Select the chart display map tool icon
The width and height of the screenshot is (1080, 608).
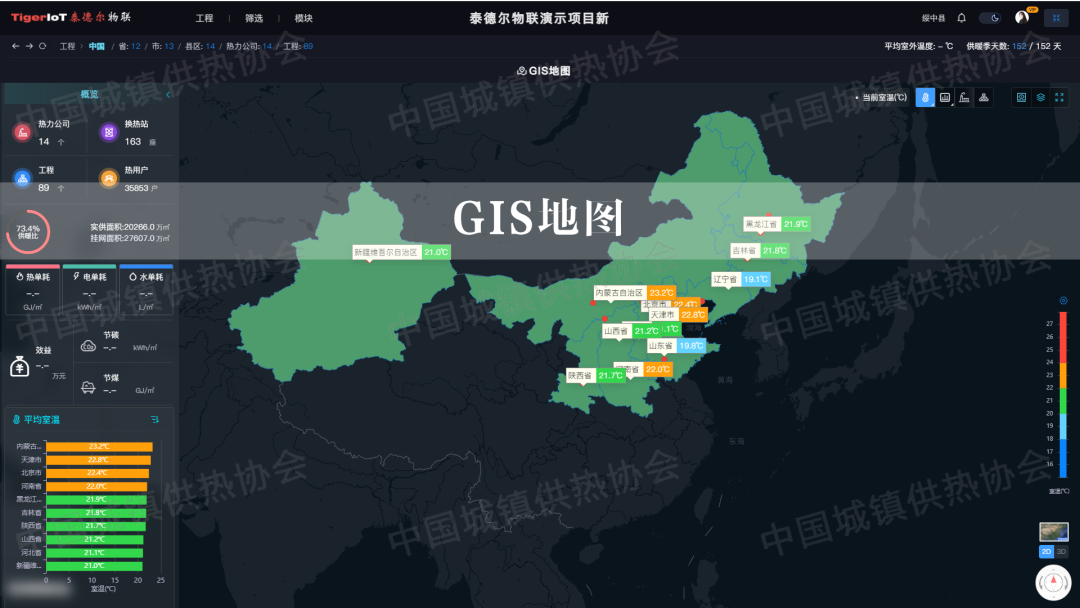coord(945,97)
